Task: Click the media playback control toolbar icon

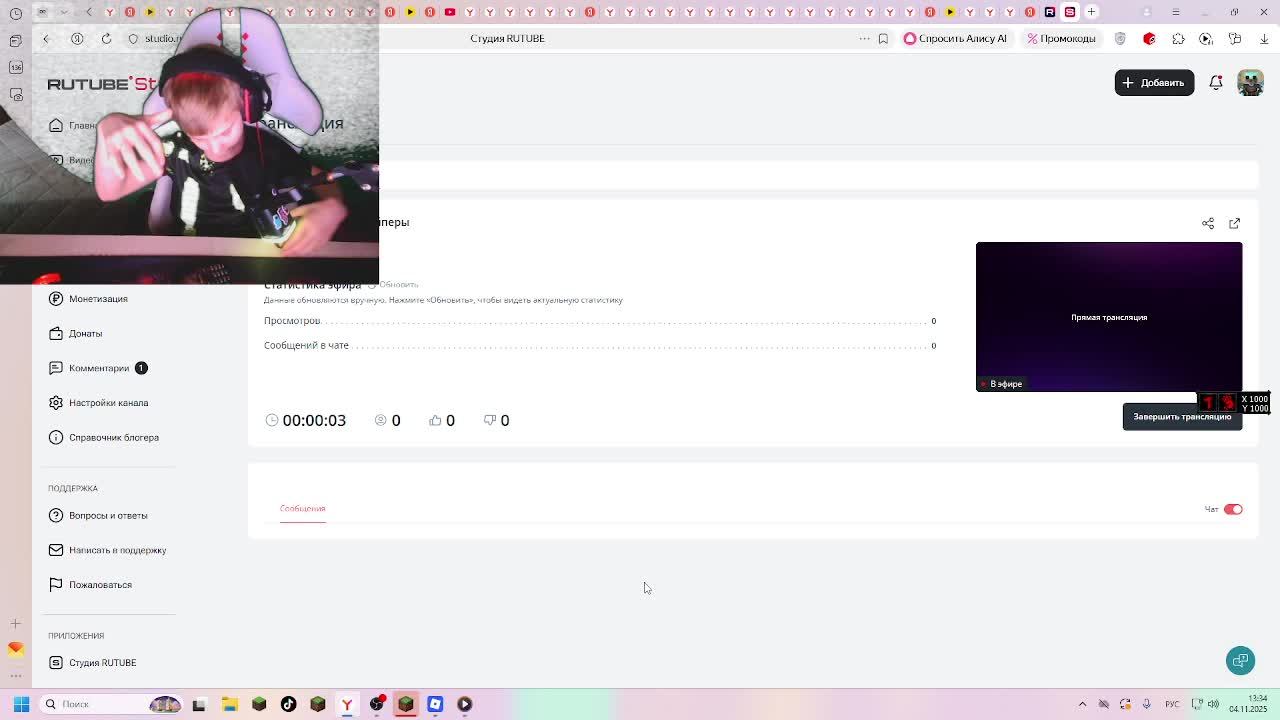Action: pos(1206,39)
